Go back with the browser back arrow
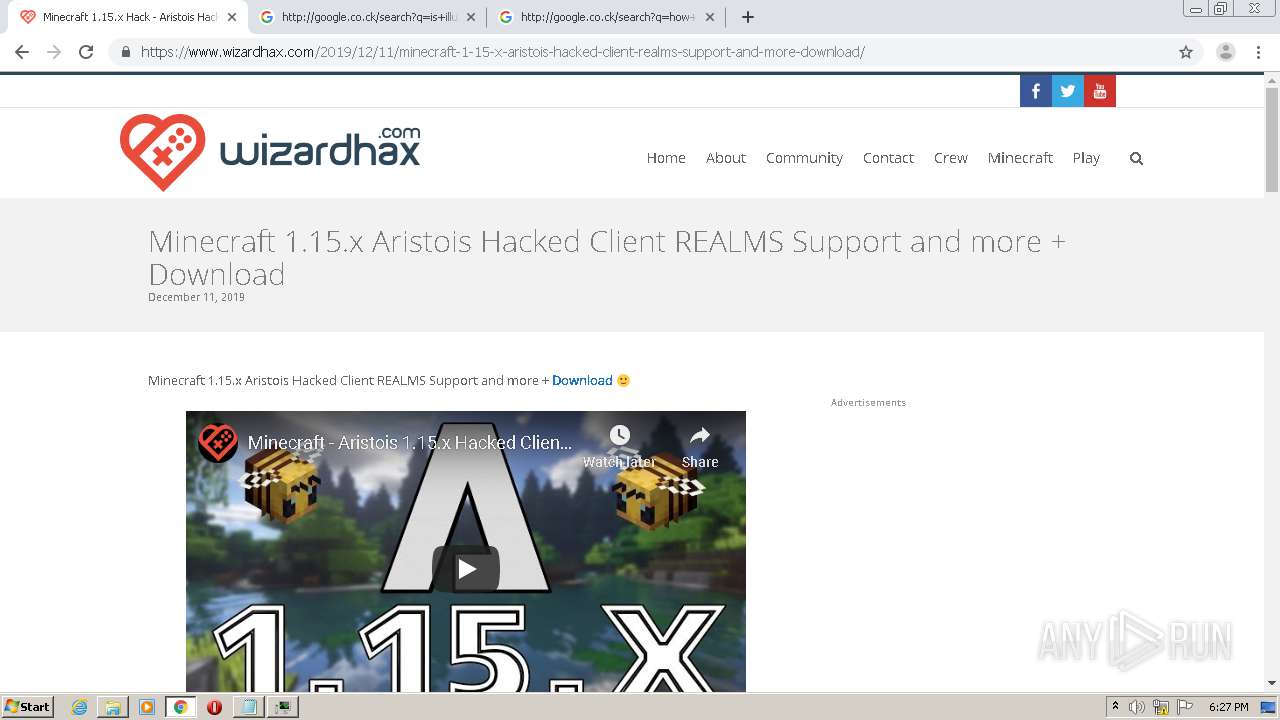Viewport: 1280px width, 720px height. pyautogui.click(x=22, y=52)
